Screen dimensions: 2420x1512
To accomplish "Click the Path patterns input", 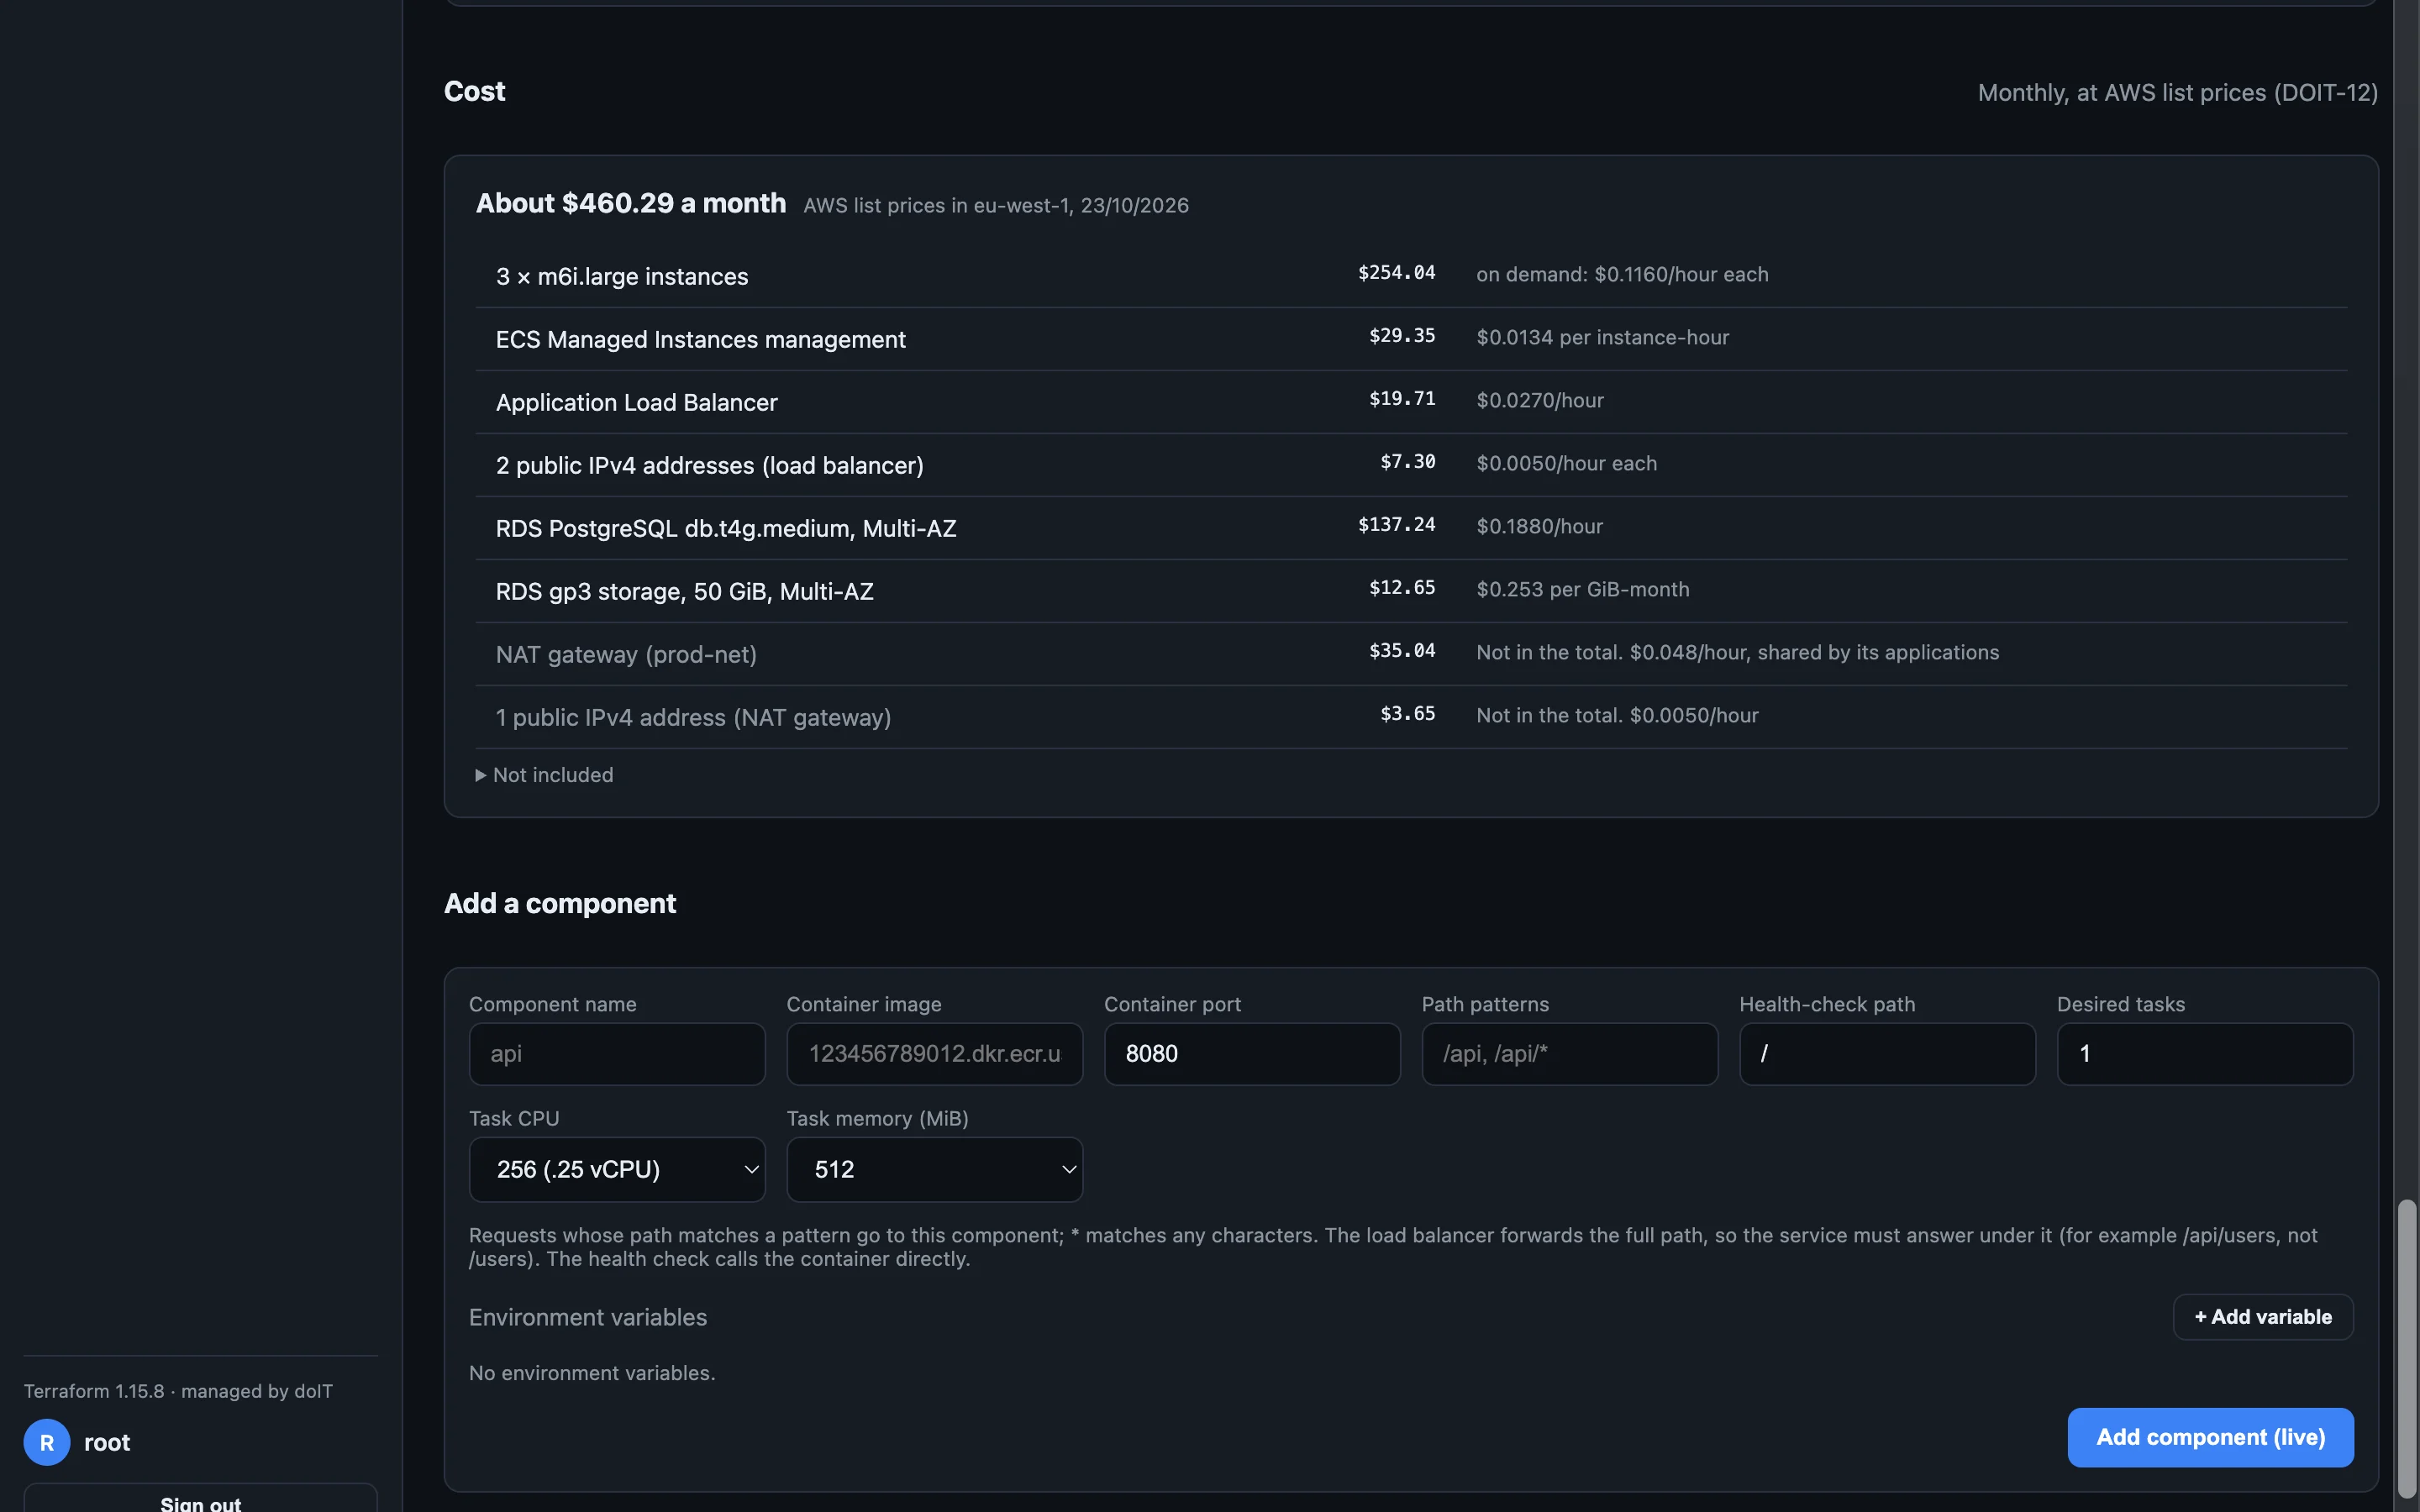I will coord(1570,1054).
